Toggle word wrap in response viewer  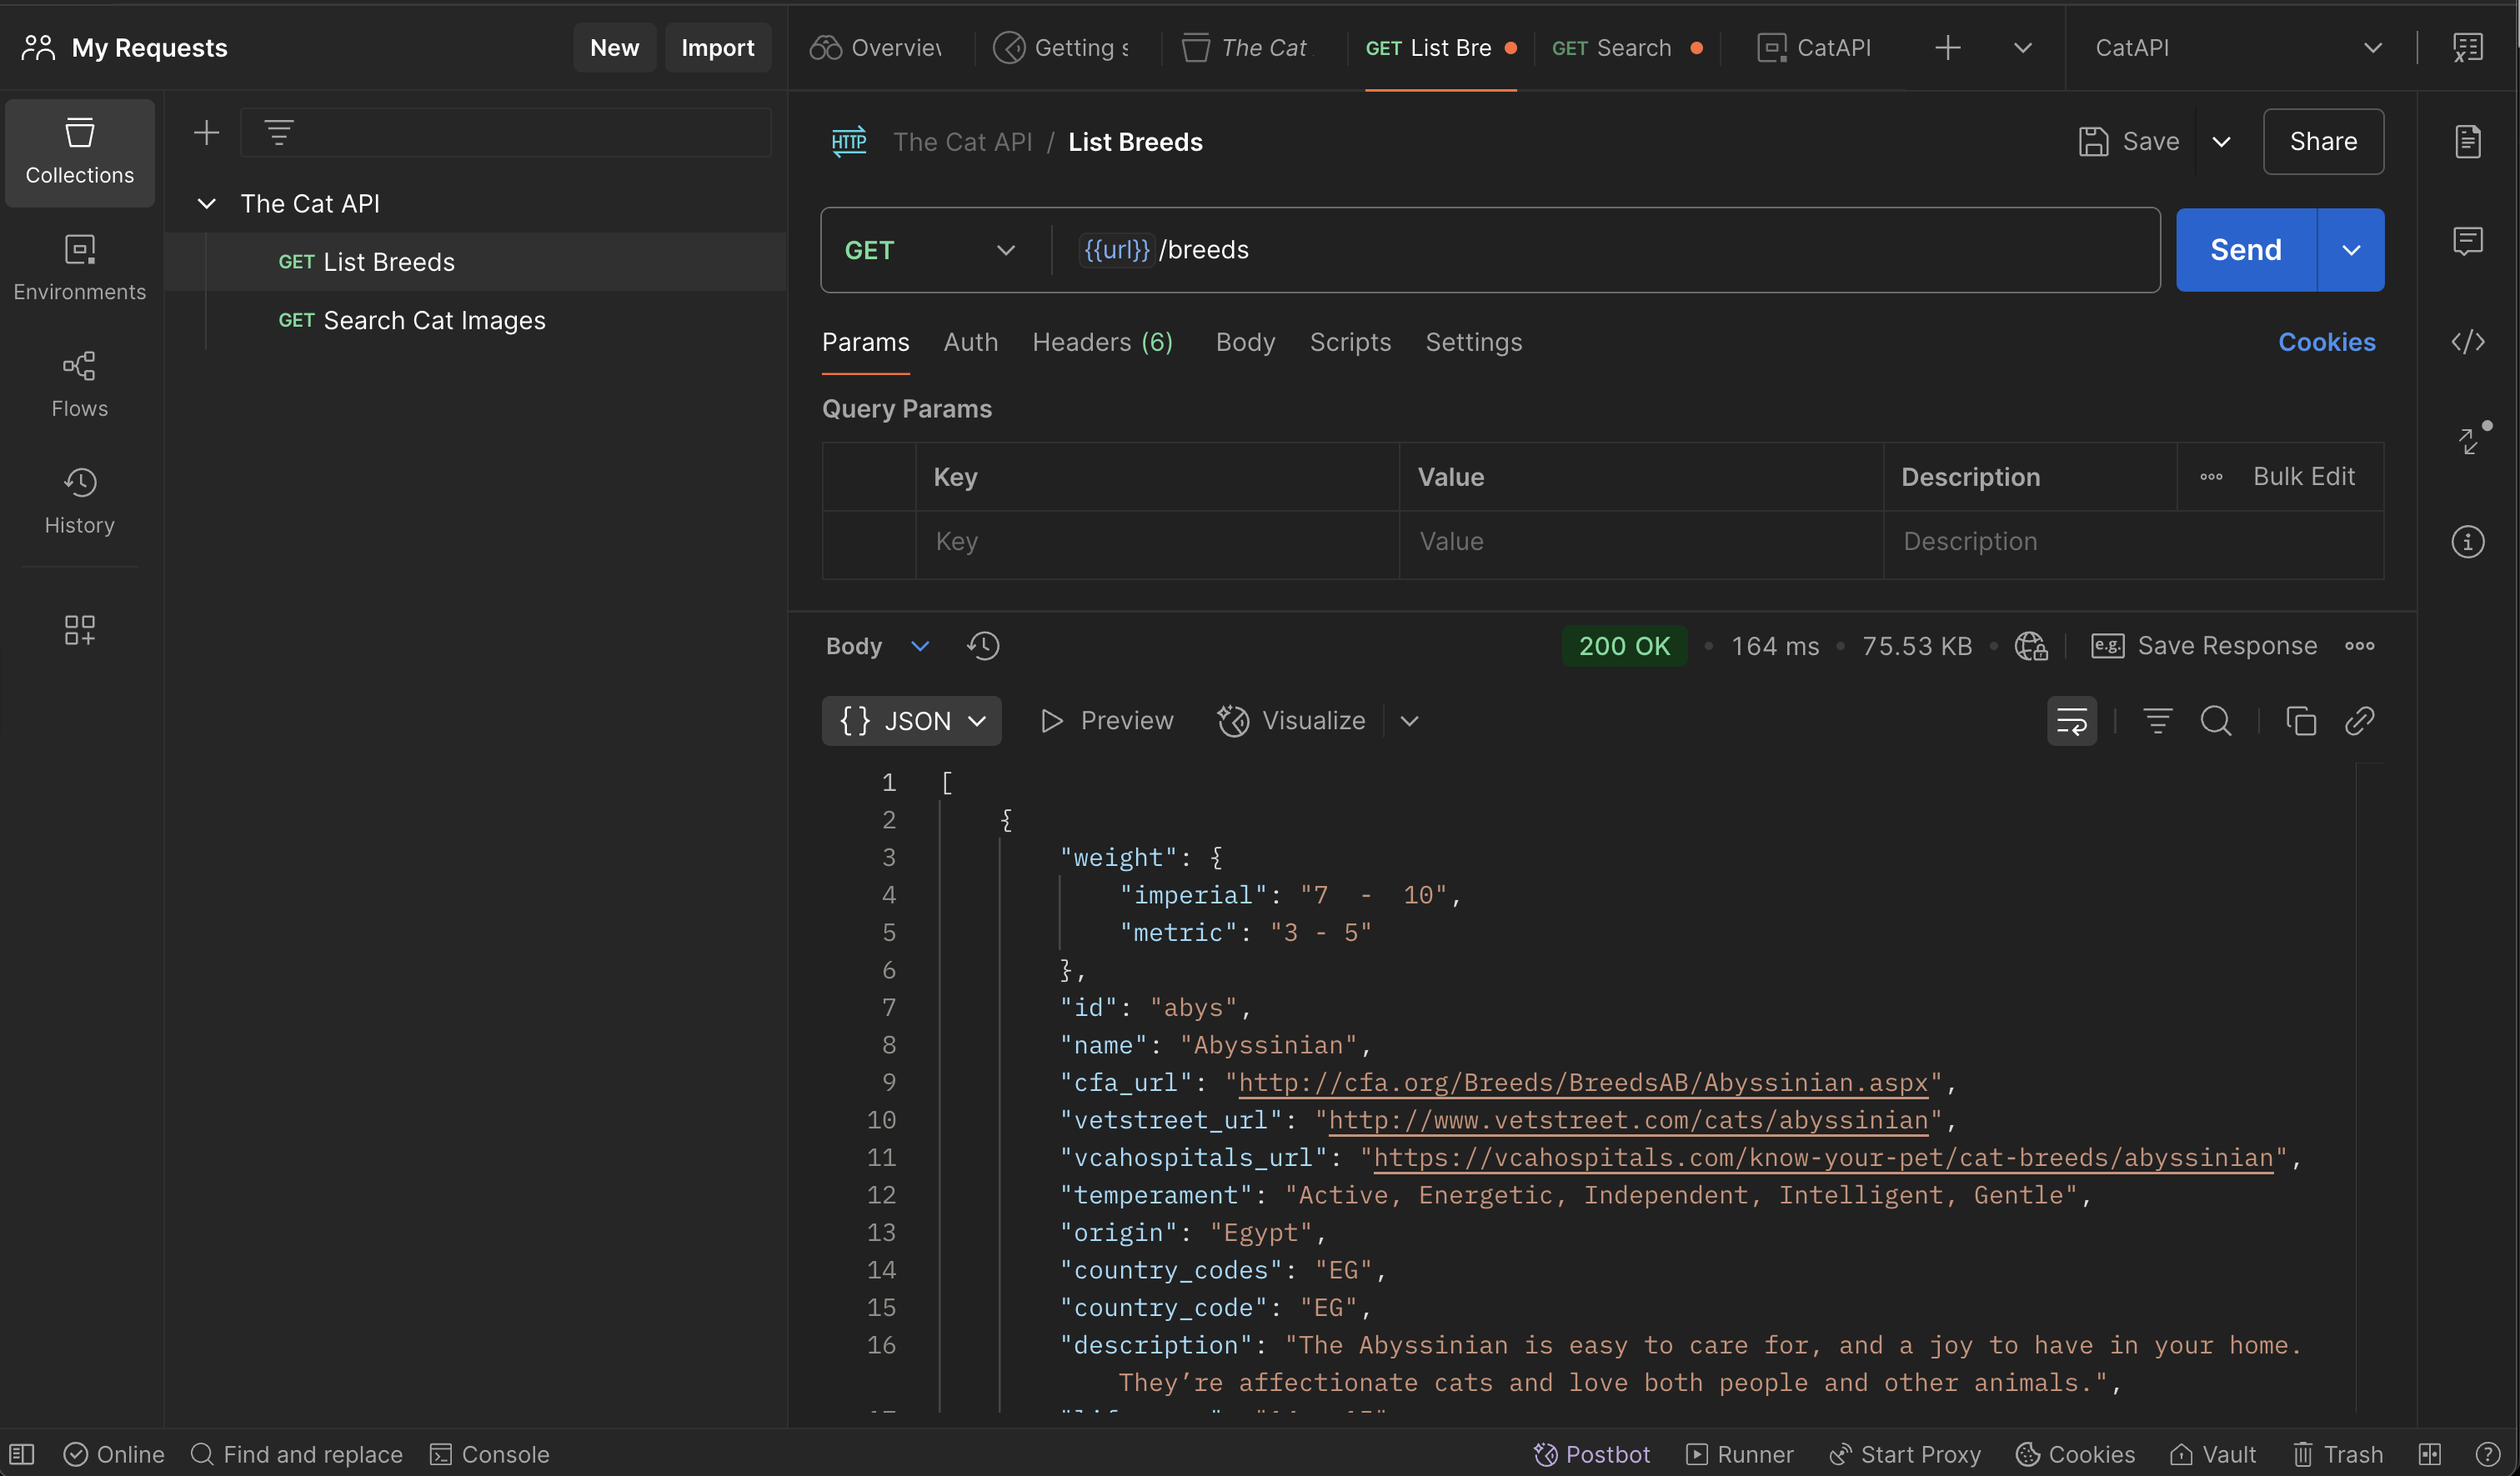point(2071,721)
